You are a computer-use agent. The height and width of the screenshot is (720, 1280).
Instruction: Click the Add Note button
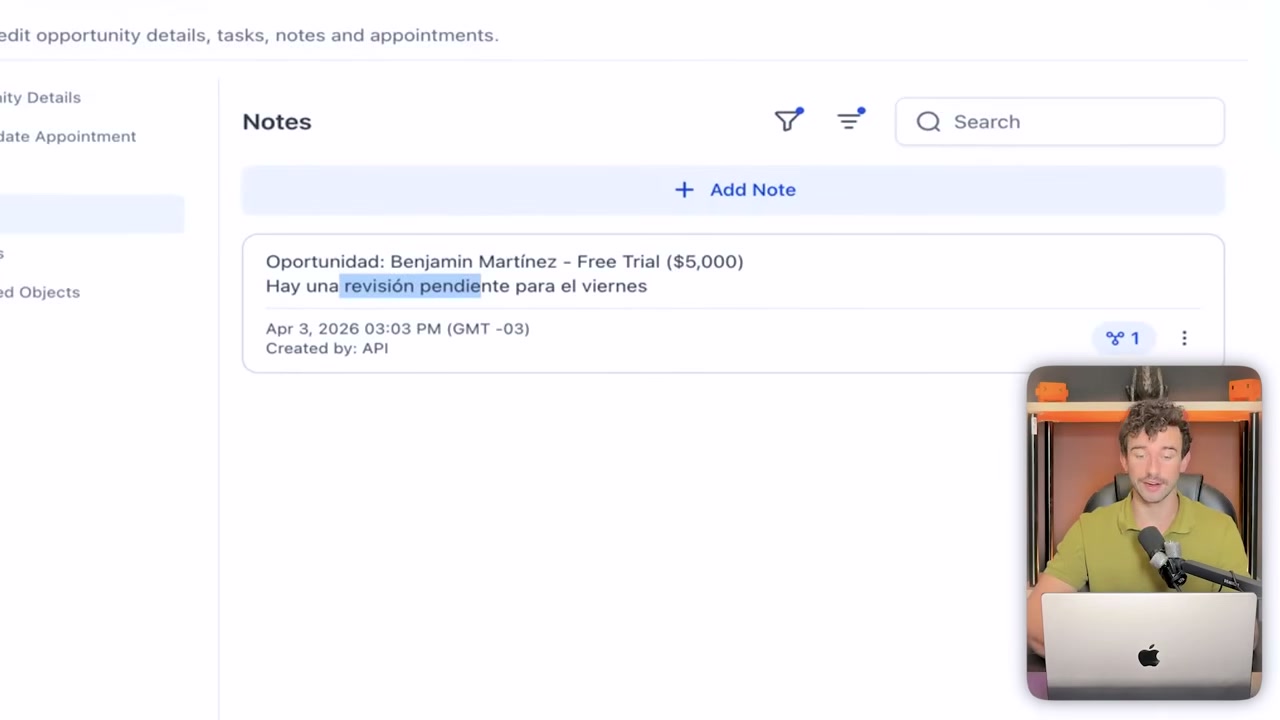pyautogui.click(x=733, y=190)
